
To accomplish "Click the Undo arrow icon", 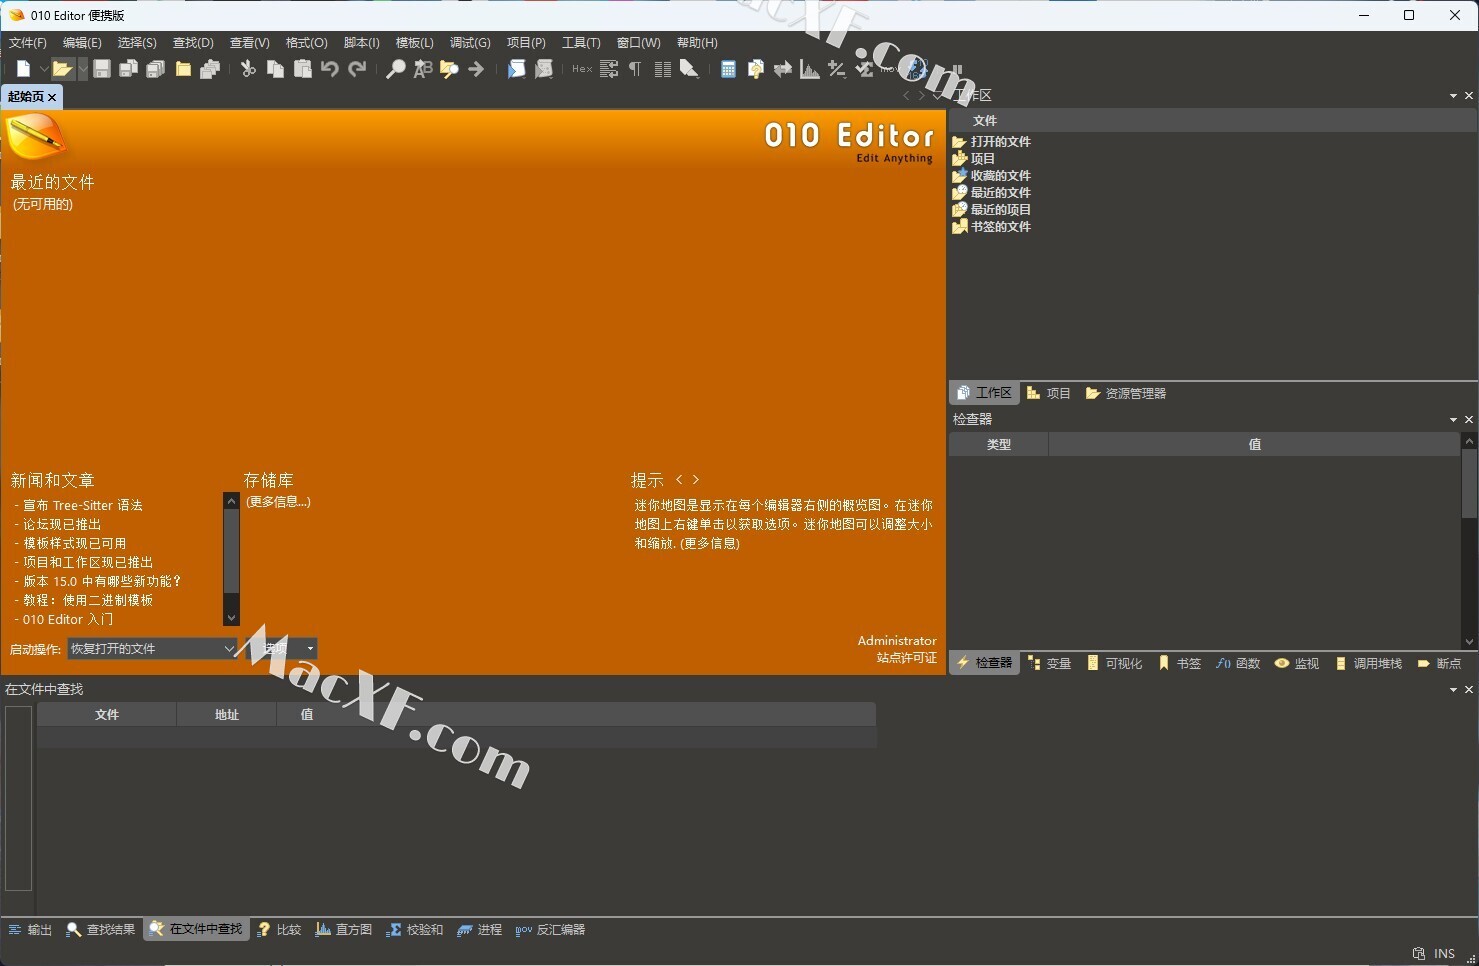I will click(330, 69).
